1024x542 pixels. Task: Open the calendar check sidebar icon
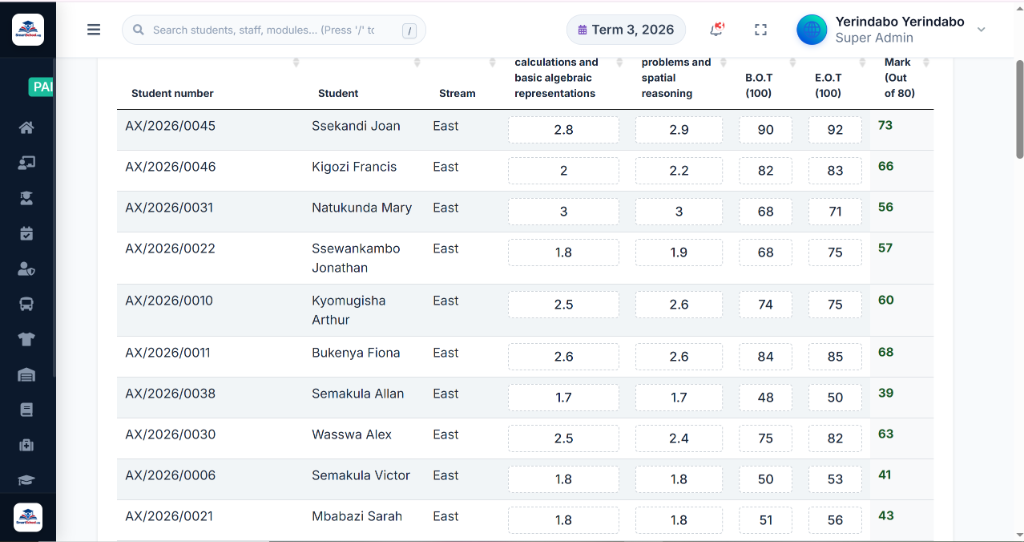(x=26, y=233)
